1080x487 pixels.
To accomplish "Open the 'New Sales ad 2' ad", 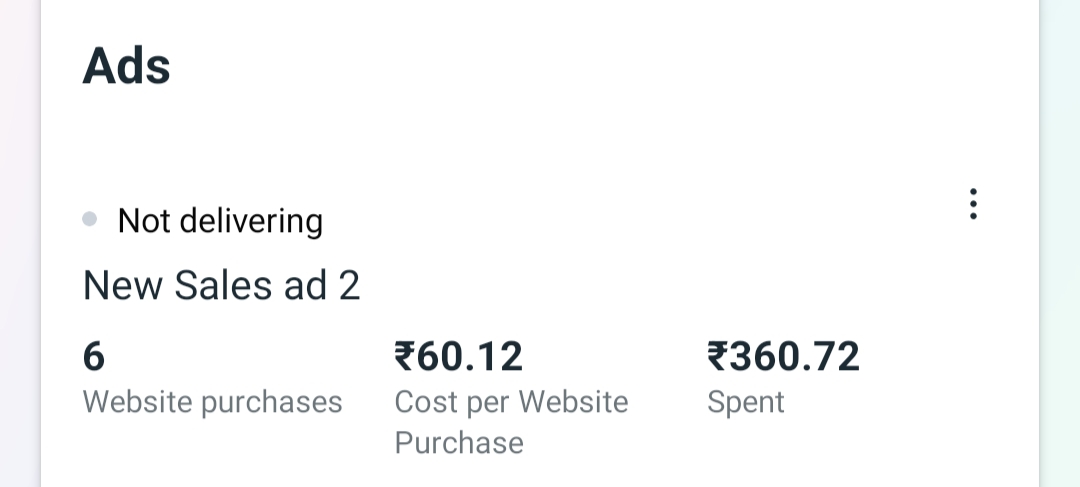I will point(221,286).
